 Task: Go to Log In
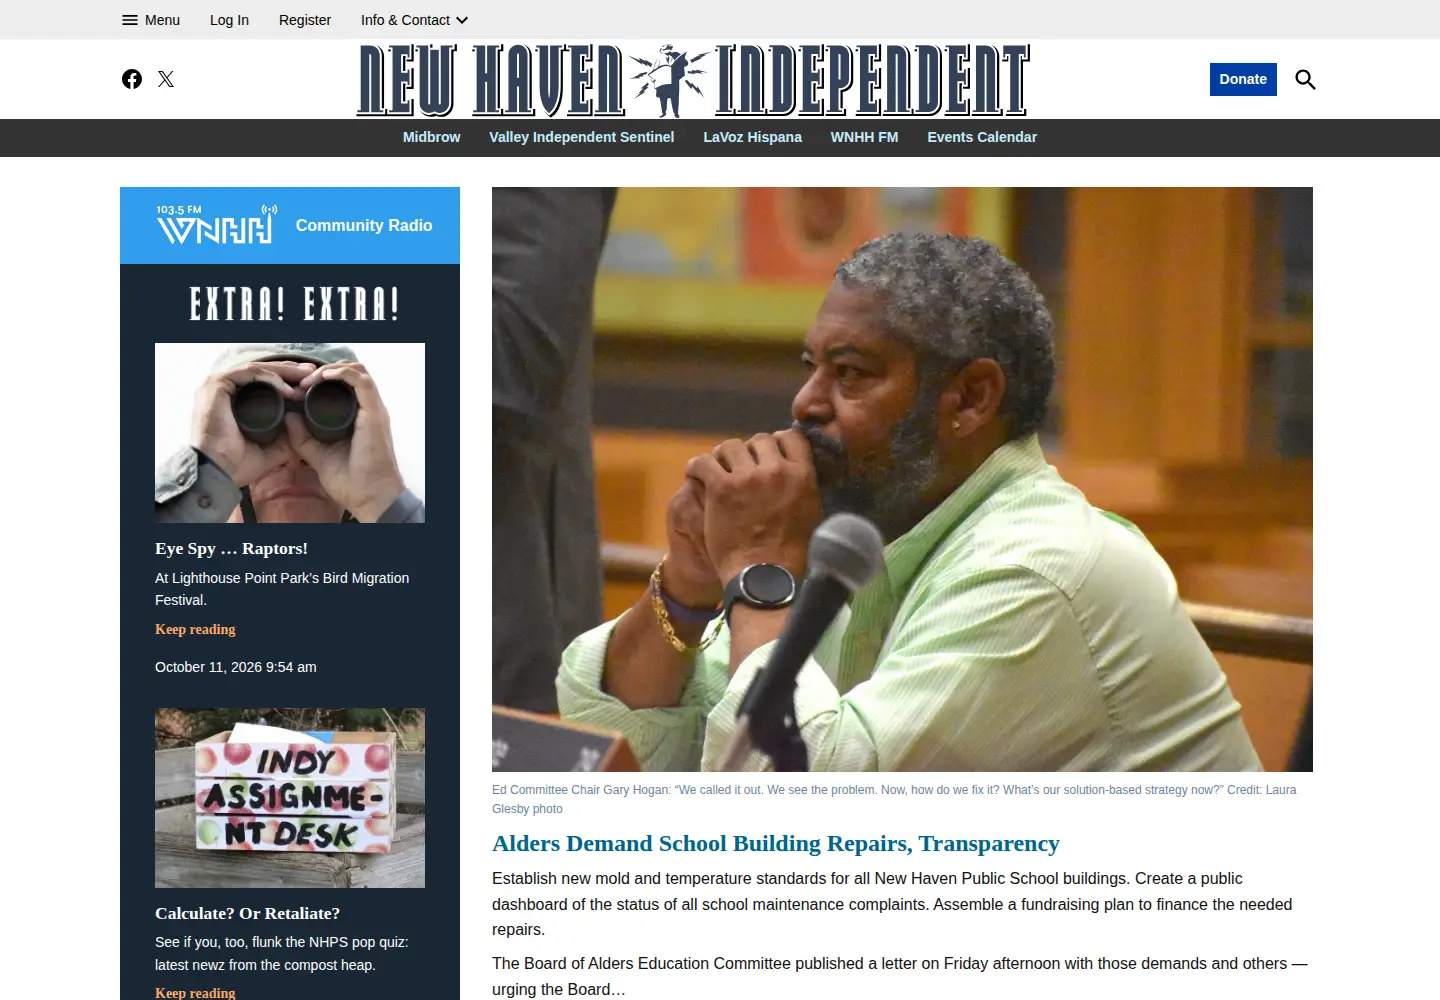pyautogui.click(x=229, y=20)
